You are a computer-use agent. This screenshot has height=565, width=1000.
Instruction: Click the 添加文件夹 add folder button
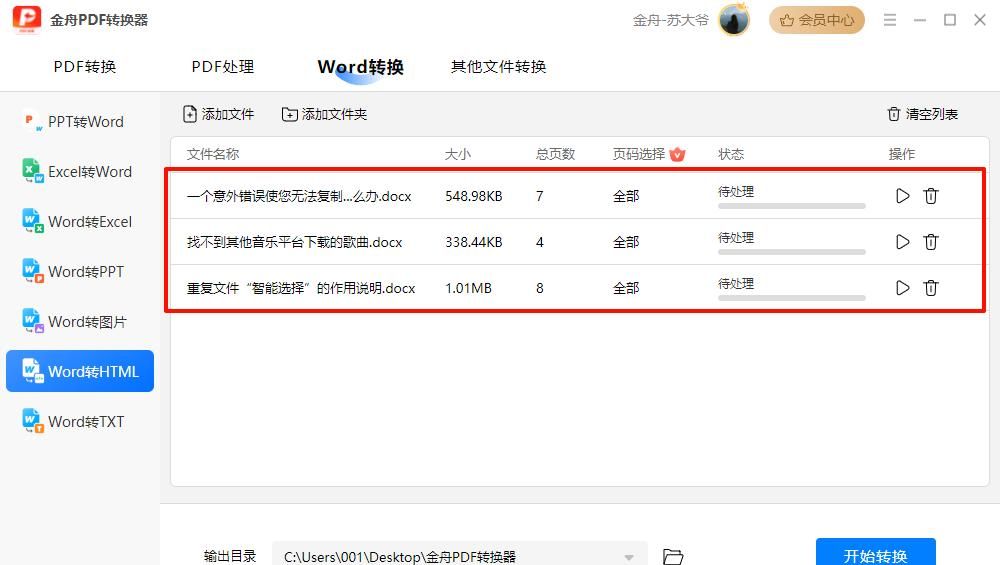pos(324,114)
